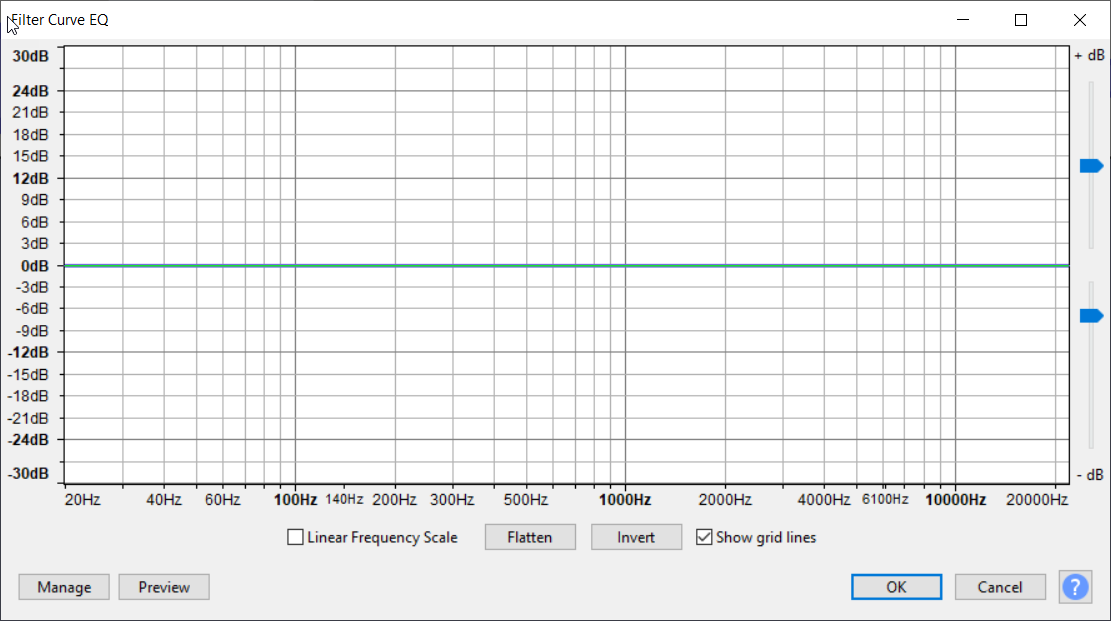Close the Filter Curve EQ window
1111x621 pixels.
[x=1080, y=20]
